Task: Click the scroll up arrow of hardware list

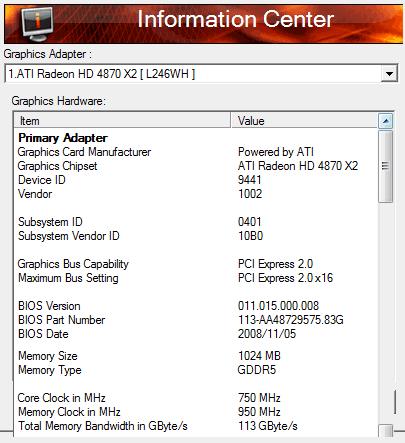Action: (x=386, y=121)
